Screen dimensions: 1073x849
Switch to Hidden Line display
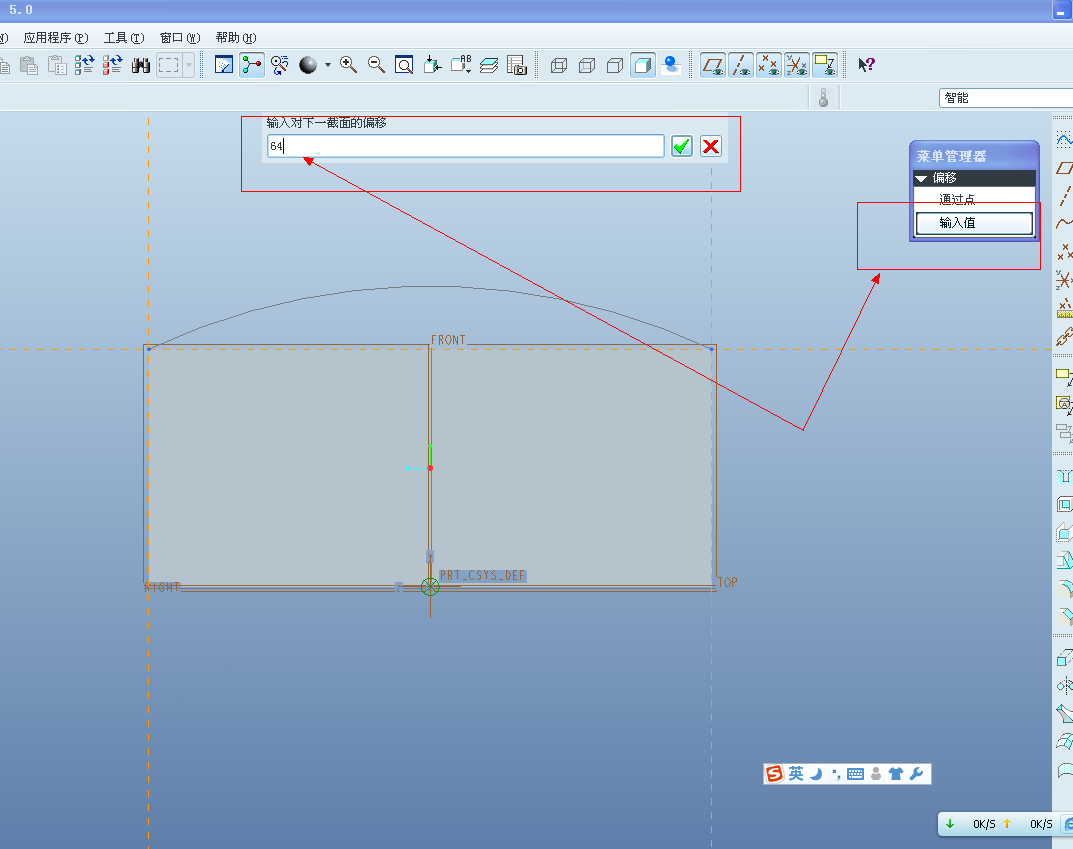coord(587,65)
